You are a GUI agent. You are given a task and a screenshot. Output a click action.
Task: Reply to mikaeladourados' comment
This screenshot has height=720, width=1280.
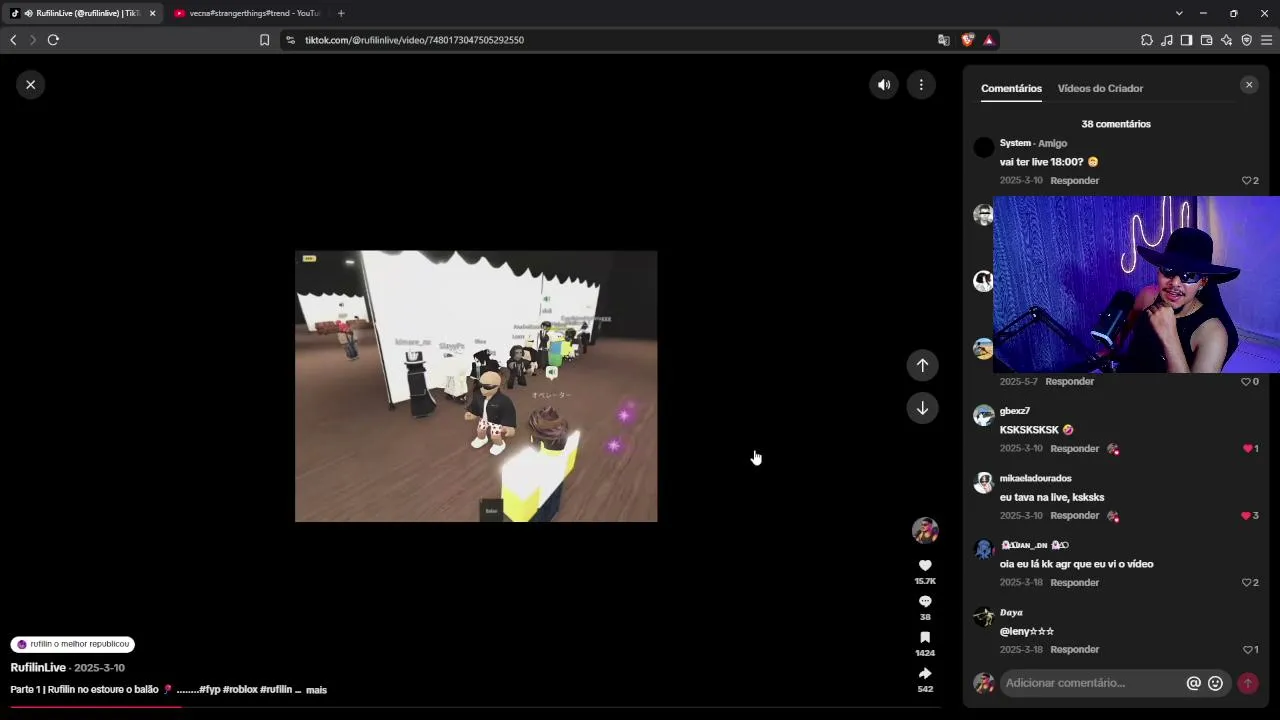tap(1074, 516)
